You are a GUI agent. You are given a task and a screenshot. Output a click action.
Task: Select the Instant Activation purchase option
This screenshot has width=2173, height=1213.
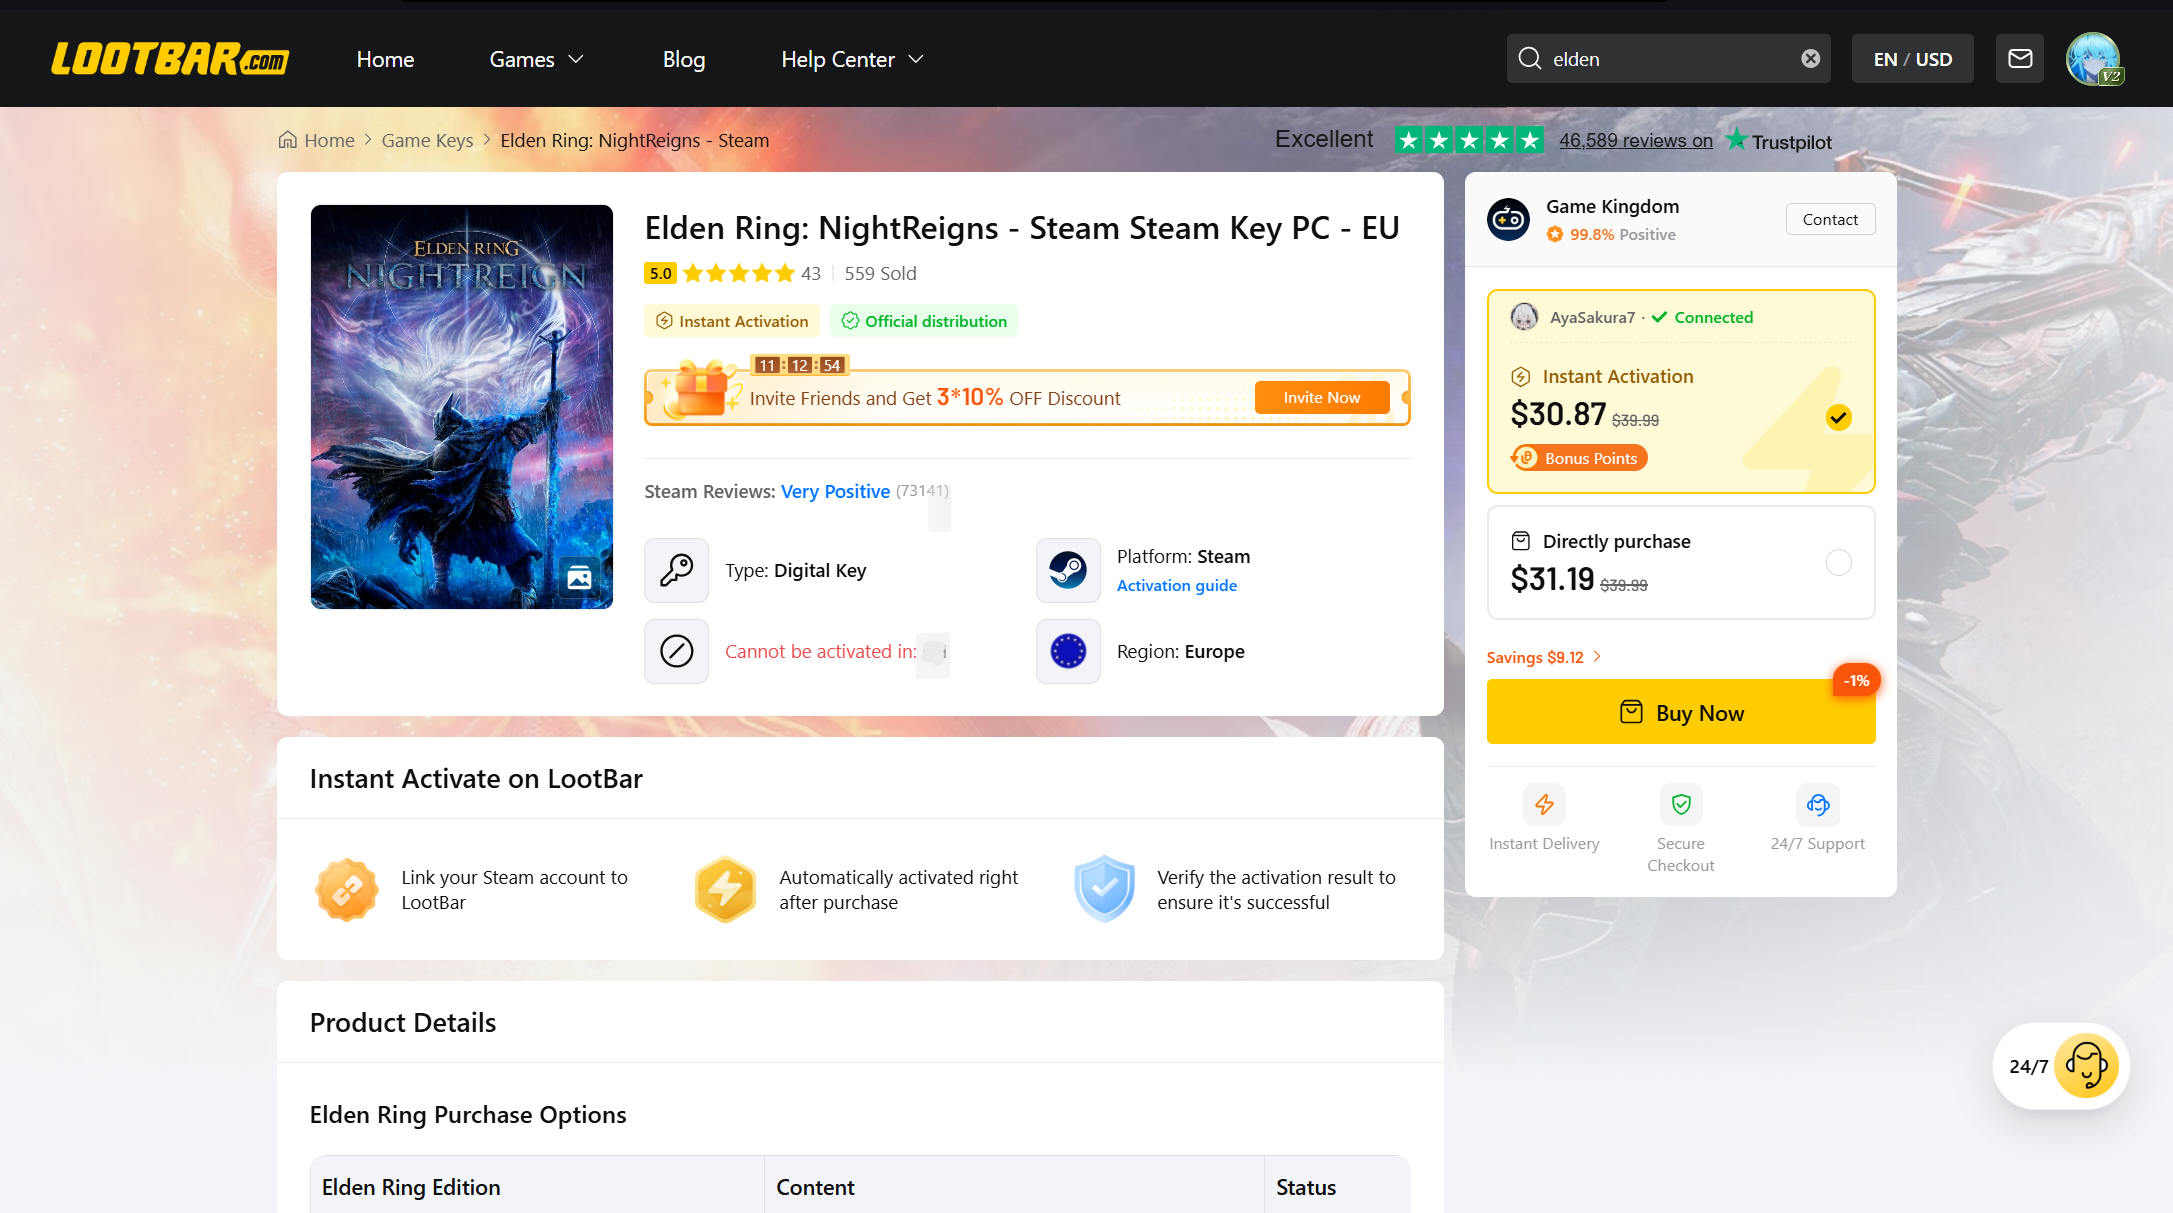[x=1681, y=391]
